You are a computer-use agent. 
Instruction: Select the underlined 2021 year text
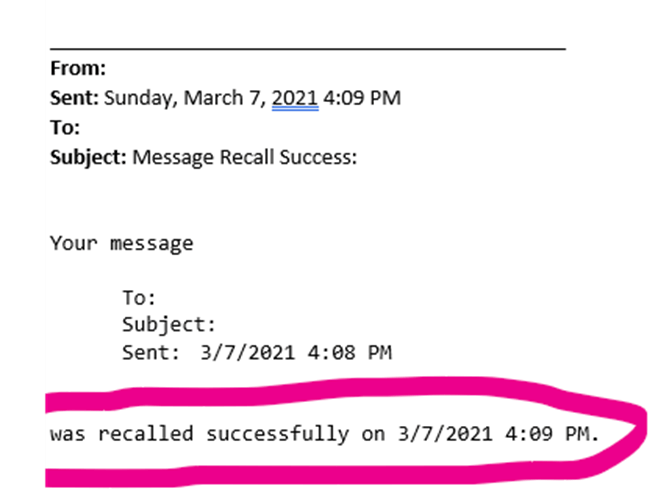(x=295, y=98)
